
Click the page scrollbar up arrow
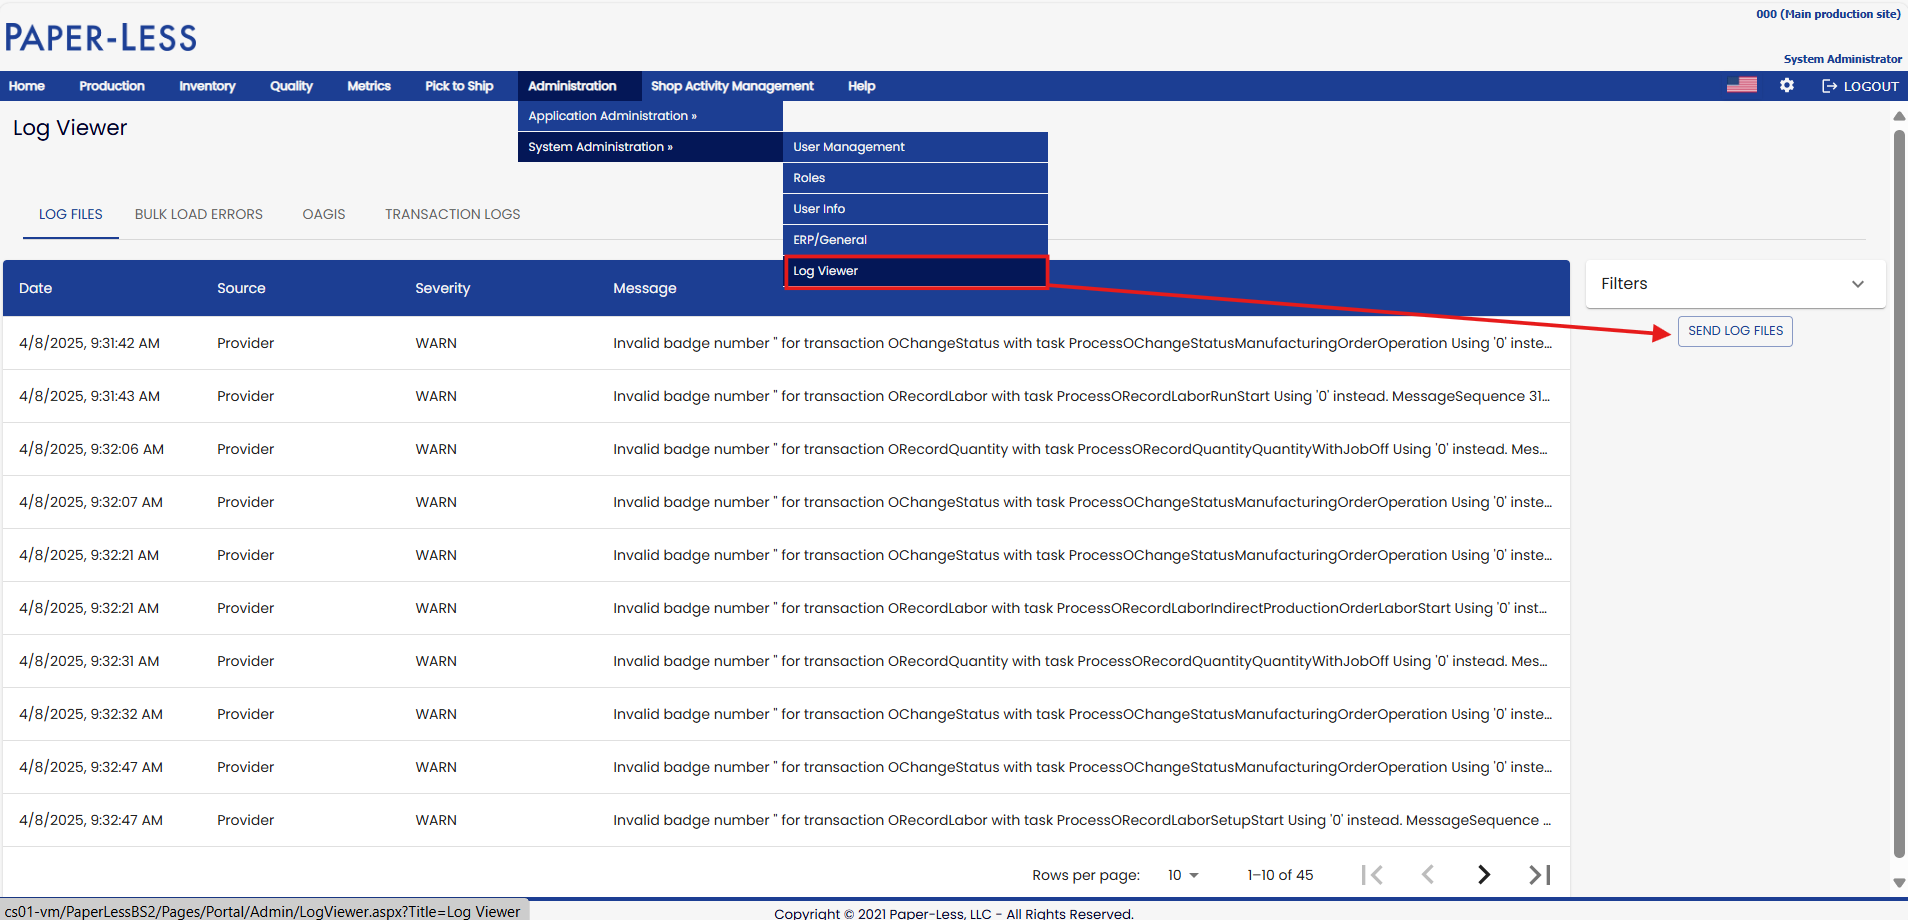tap(1899, 116)
